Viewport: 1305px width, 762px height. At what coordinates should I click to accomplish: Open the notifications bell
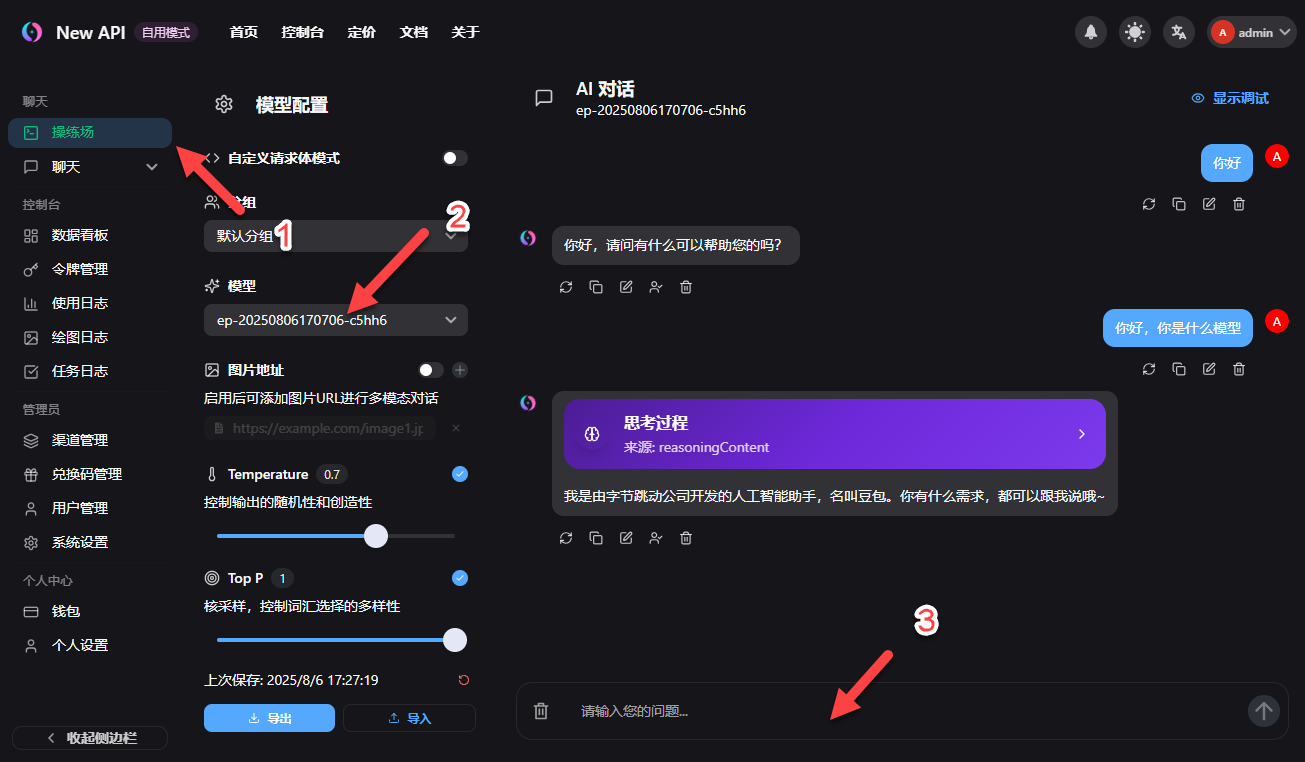pyautogui.click(x=1090, y=31)
